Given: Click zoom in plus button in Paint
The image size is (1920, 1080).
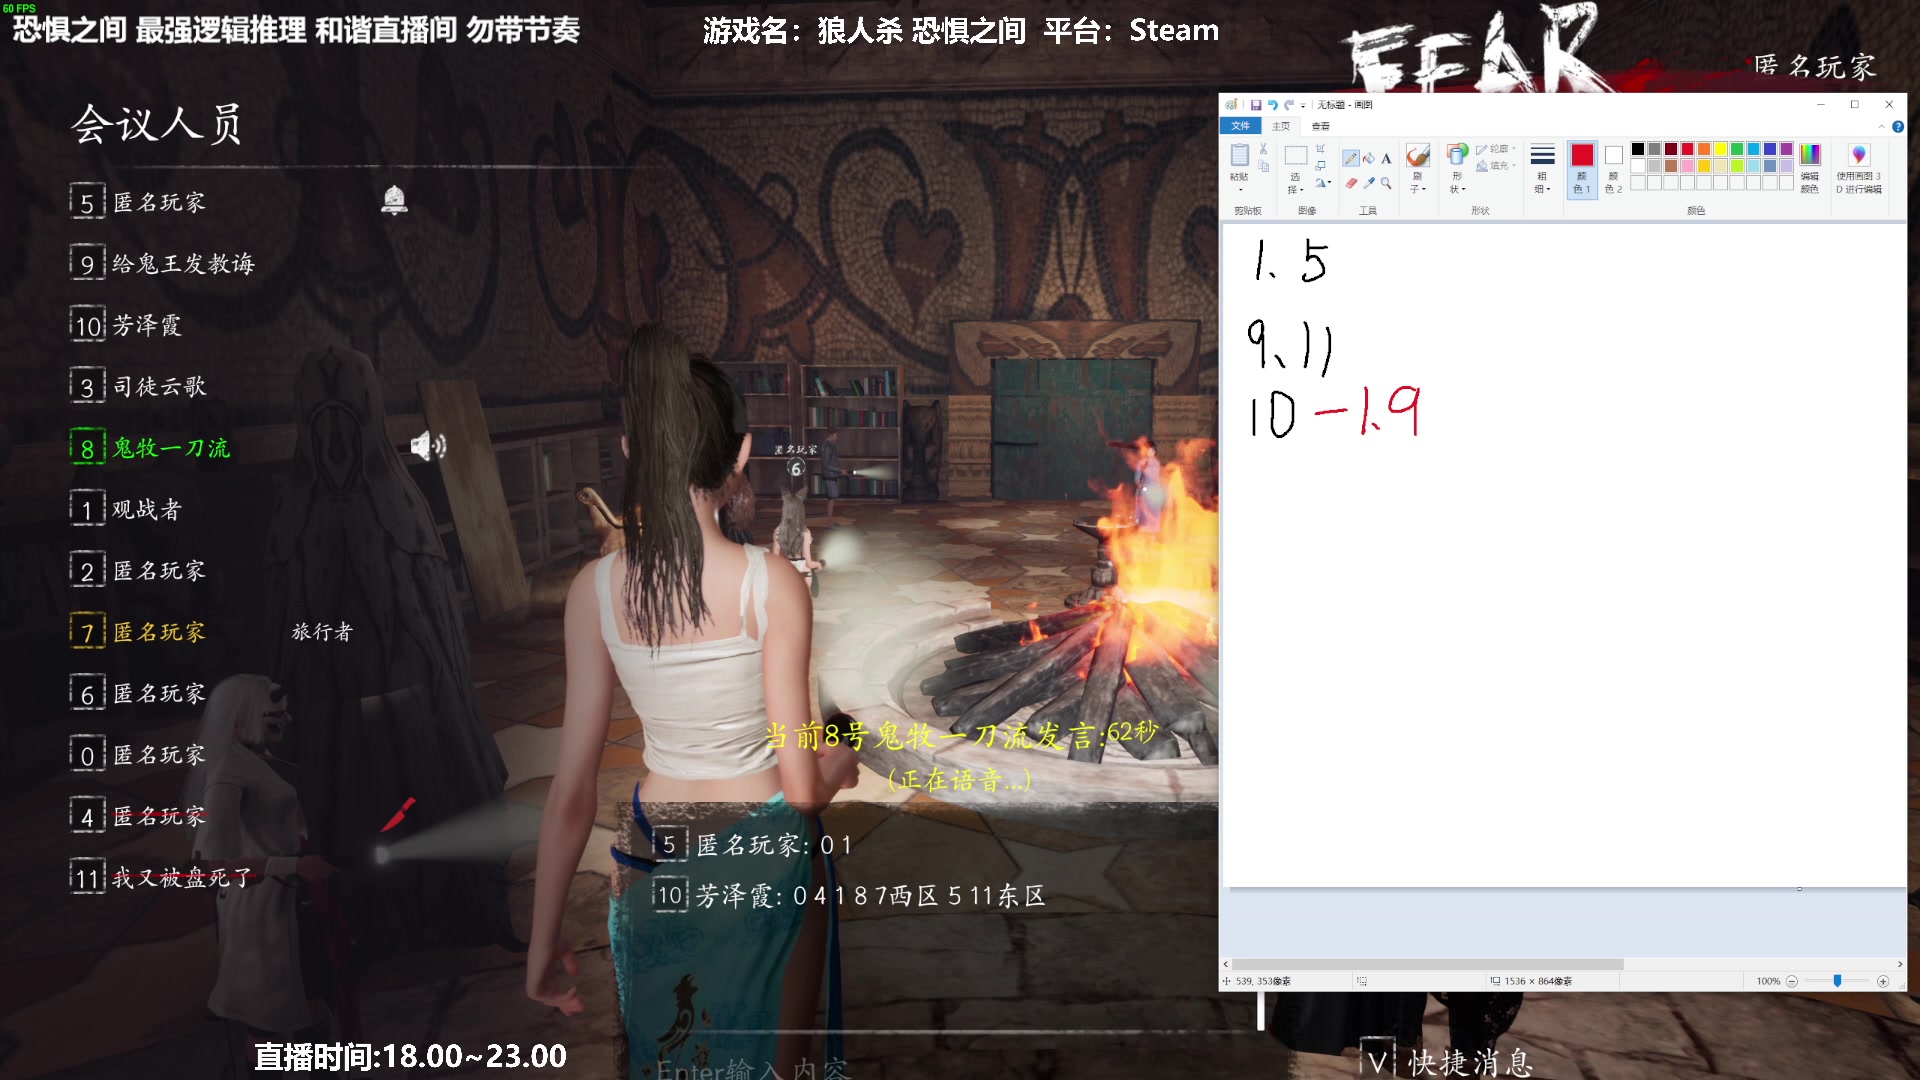Looking at the screenshot, I should tap(1883, 982).
